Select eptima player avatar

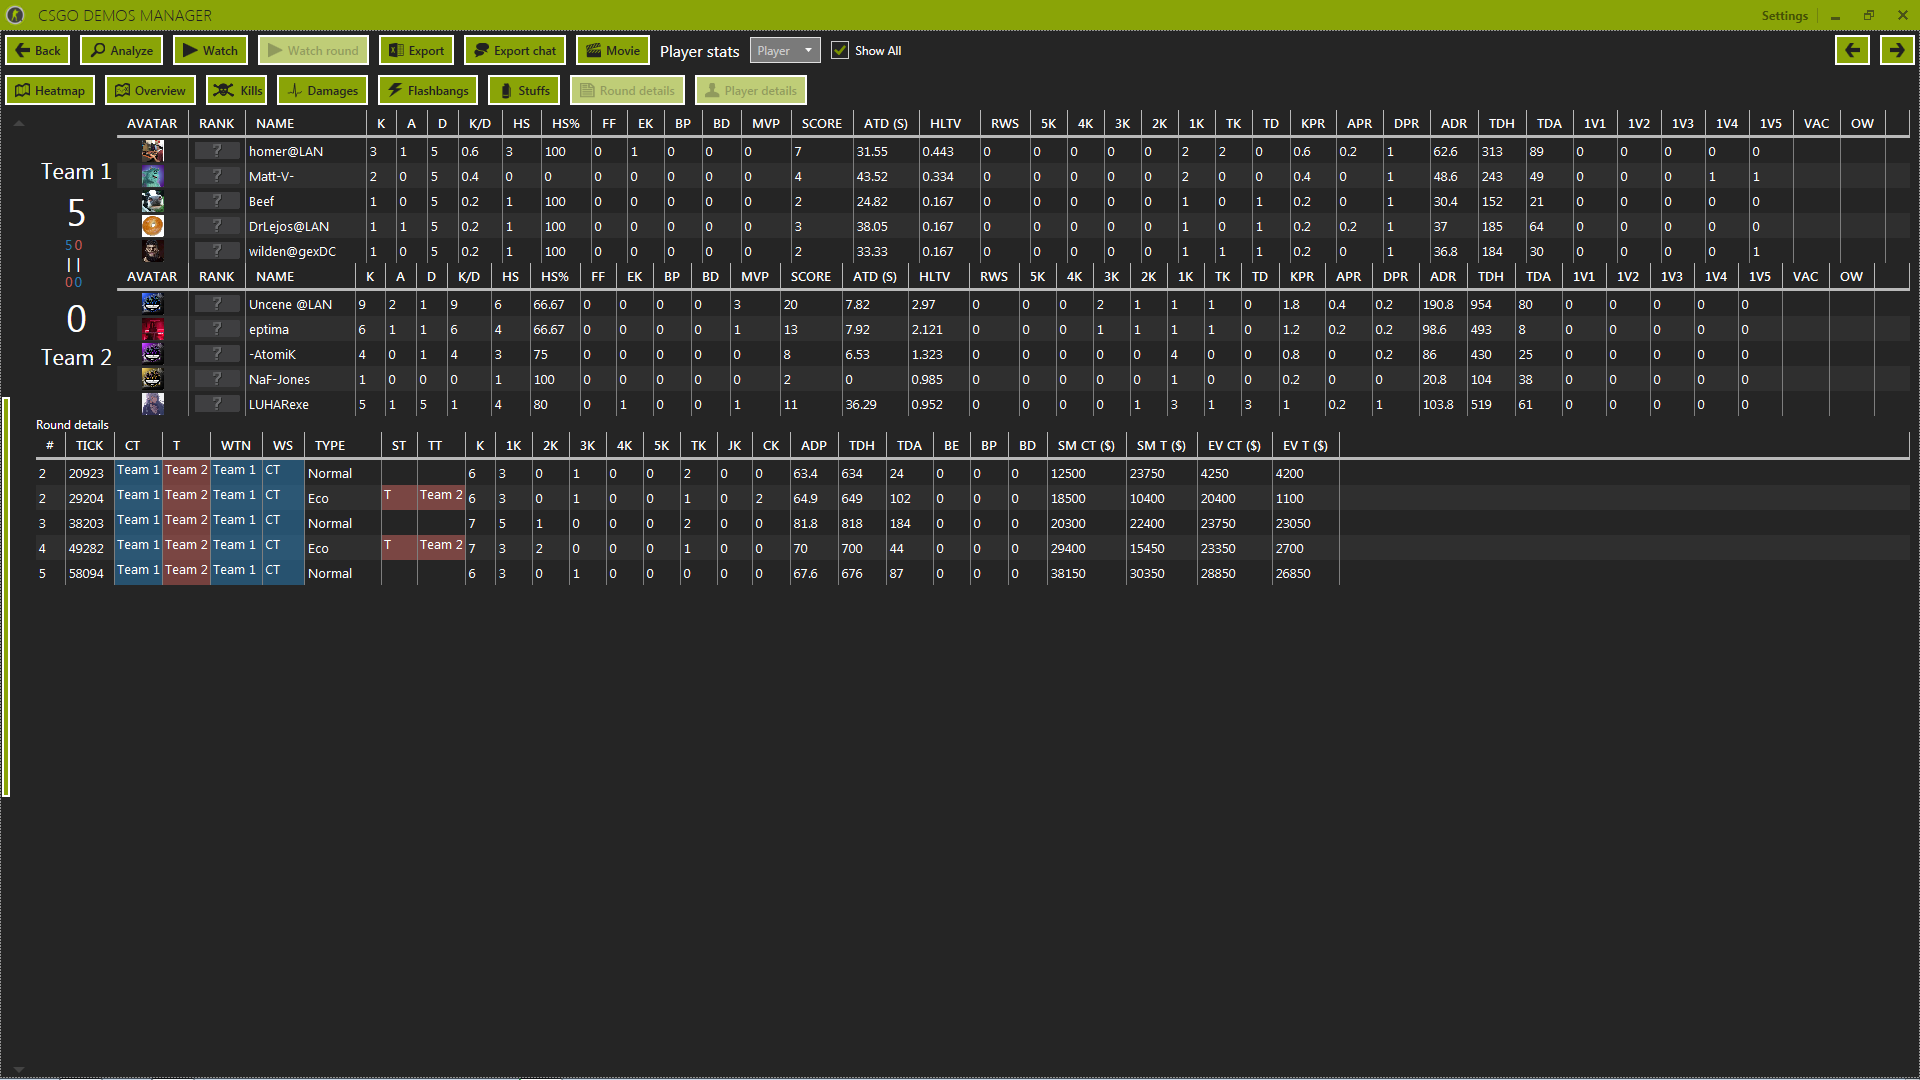[152, 329]
